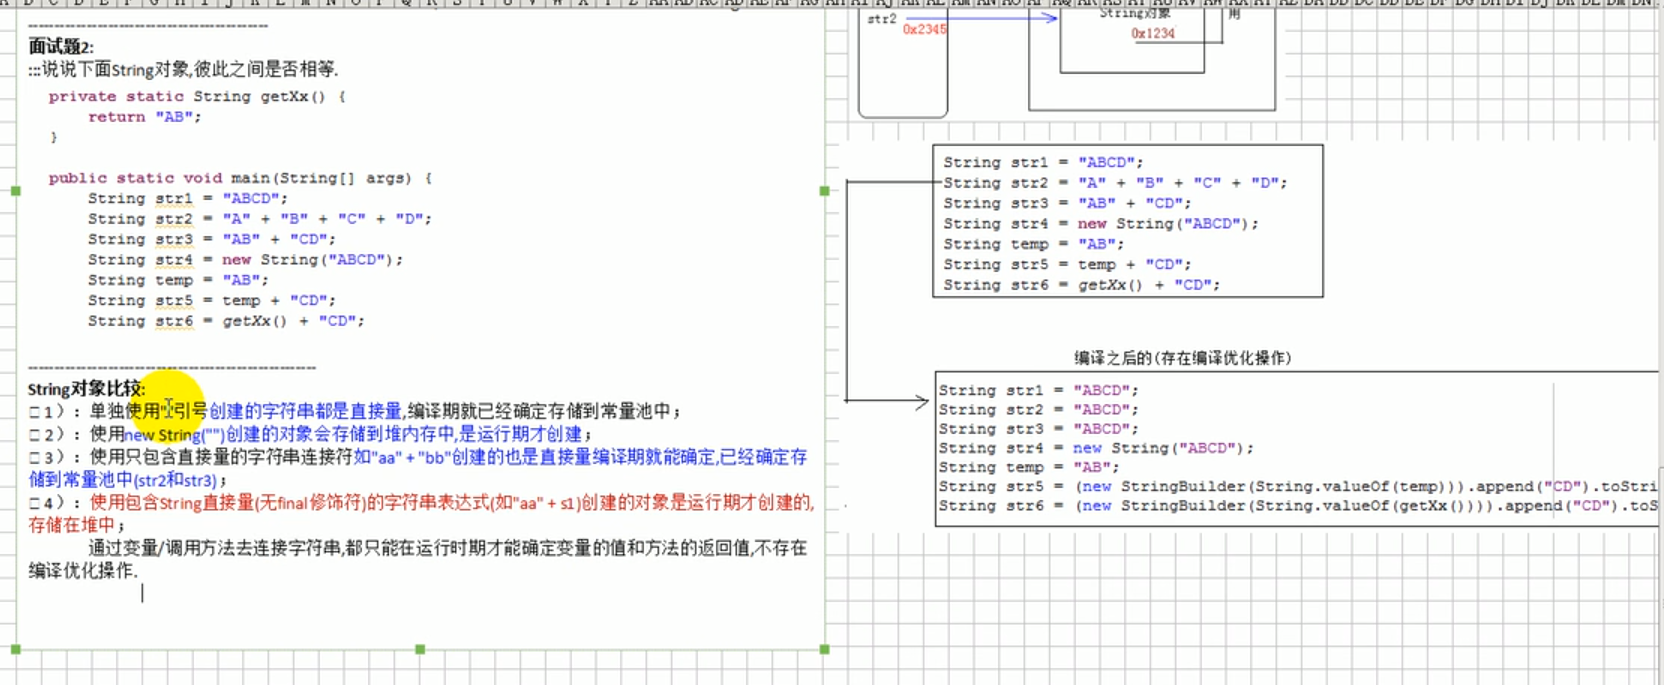This screenshot has width=1664, height=685.
Task: Click rule 2) about new String("") 堆内存
Action: 310,434
